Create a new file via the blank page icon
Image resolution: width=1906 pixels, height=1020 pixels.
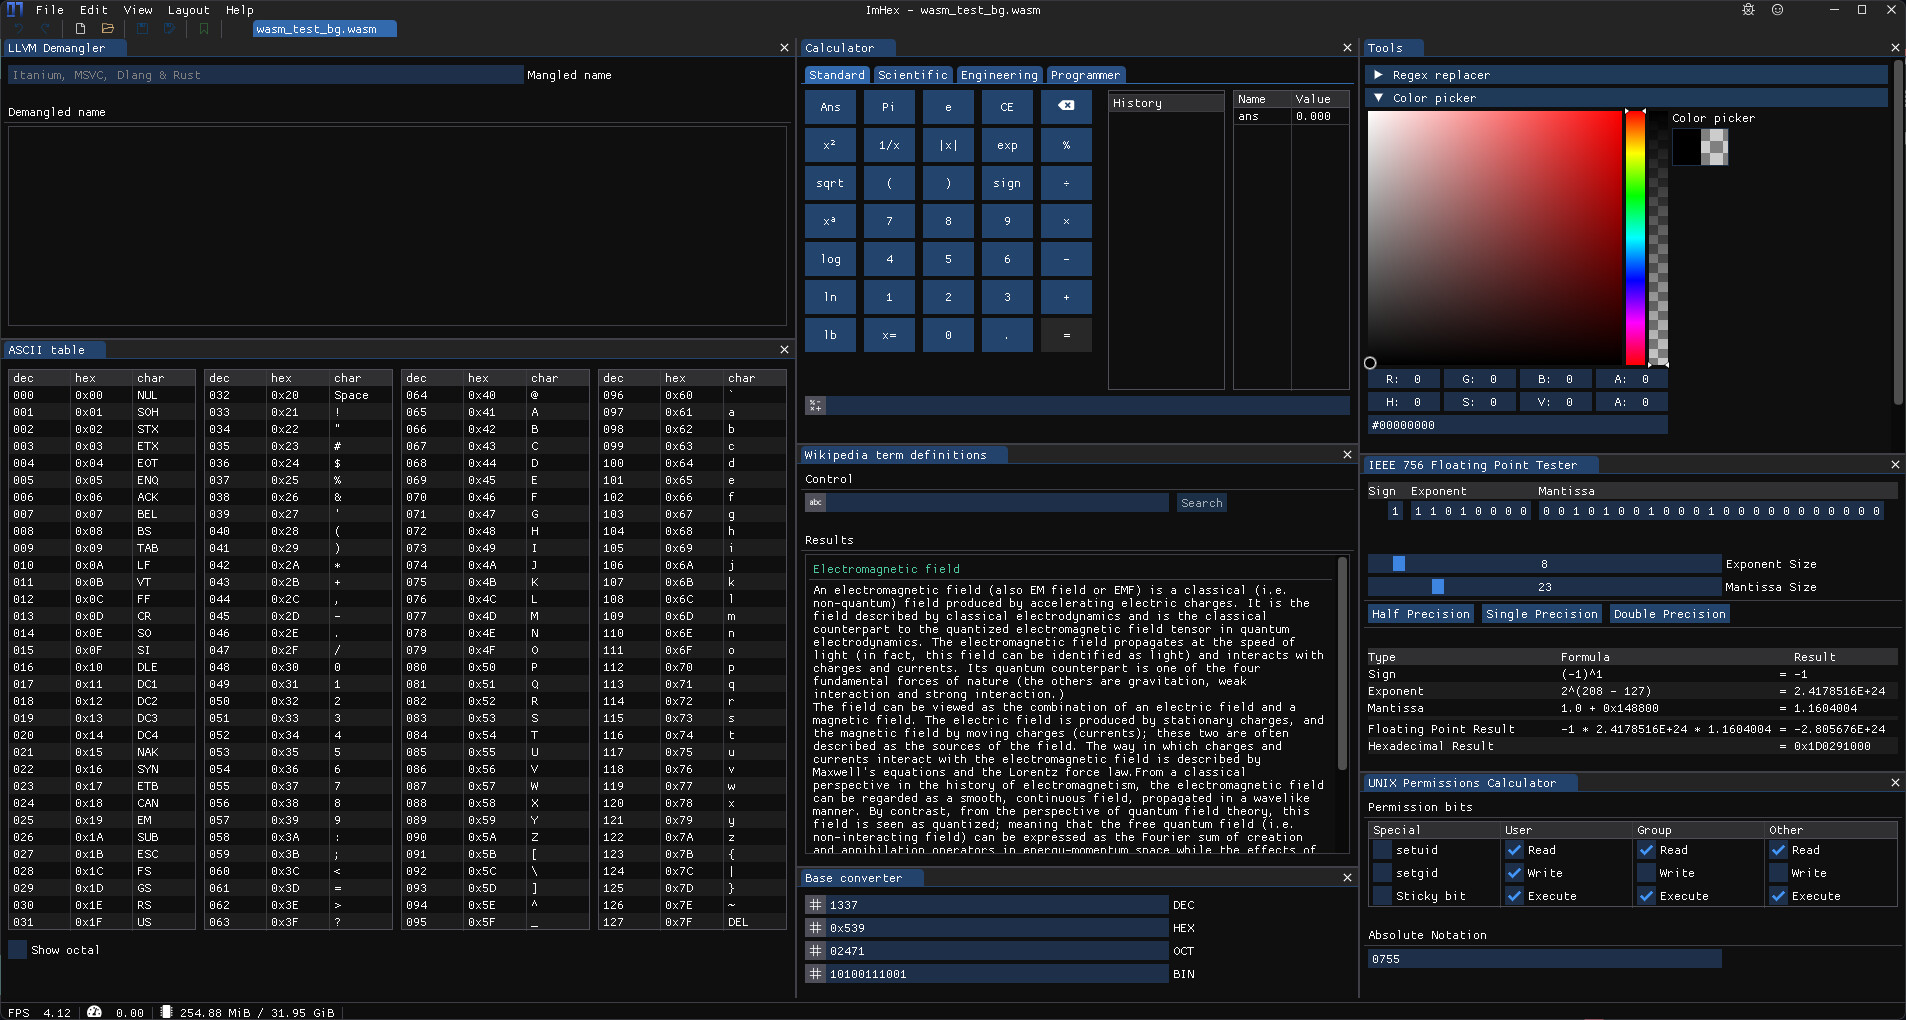tap(80, 28)
